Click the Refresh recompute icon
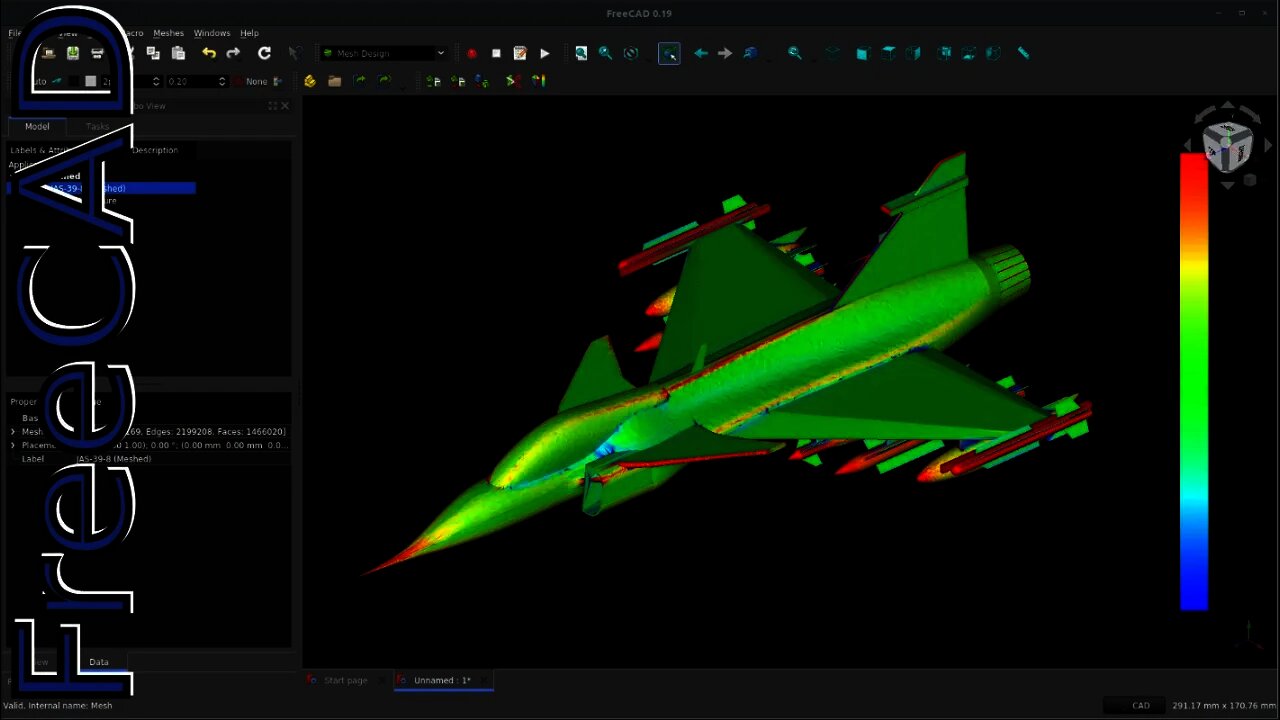Viewport: 1280px width, 720px height. coord(264,53)
